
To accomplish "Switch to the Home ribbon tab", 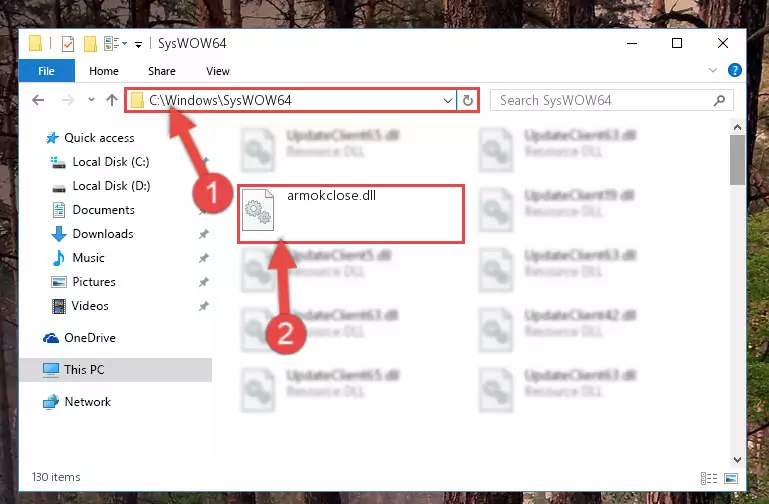I will [103, 71].
